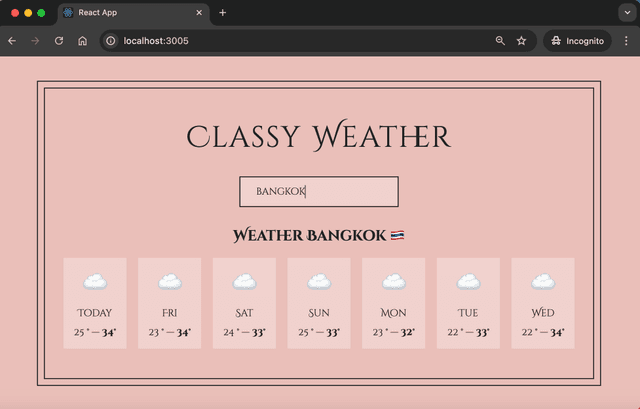Select the TUE day label
This screenshot has height=409, width=640.
tap(468, 313)
